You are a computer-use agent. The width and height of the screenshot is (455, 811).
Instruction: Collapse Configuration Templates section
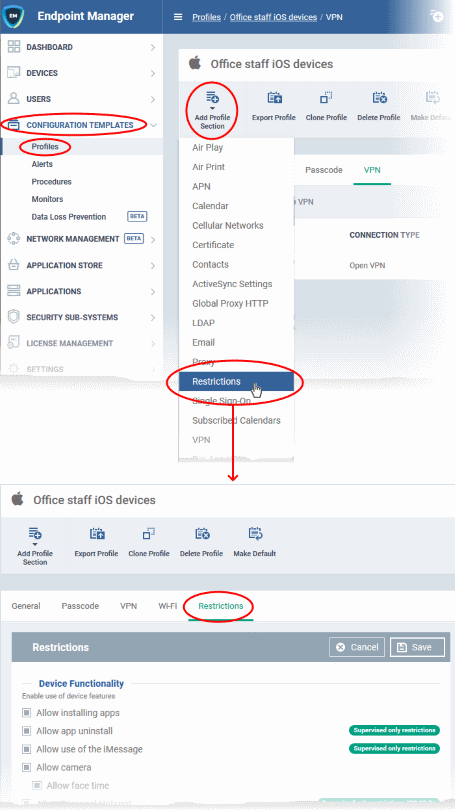click(x=154, y=125)
